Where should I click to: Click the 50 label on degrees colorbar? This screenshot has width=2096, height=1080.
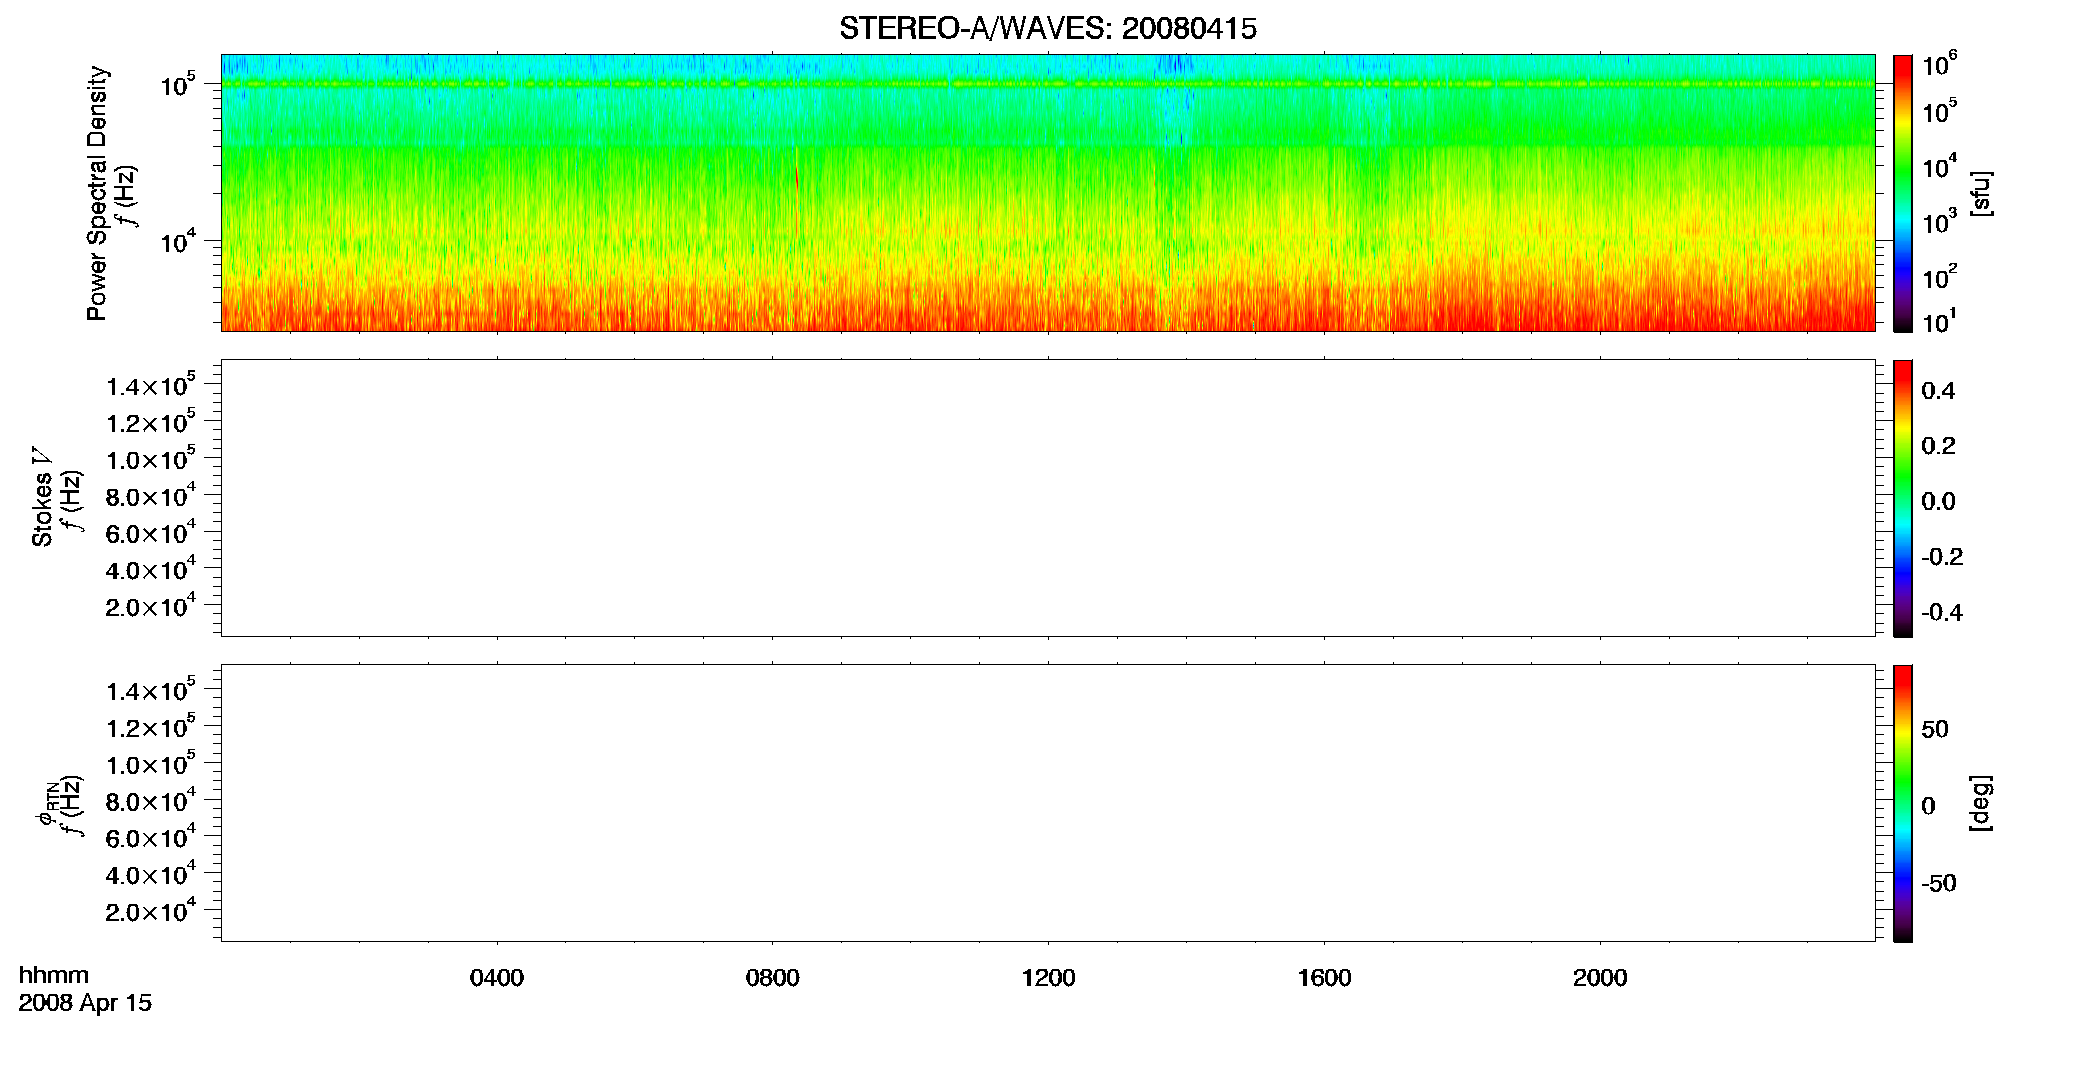click(1935, 729)
